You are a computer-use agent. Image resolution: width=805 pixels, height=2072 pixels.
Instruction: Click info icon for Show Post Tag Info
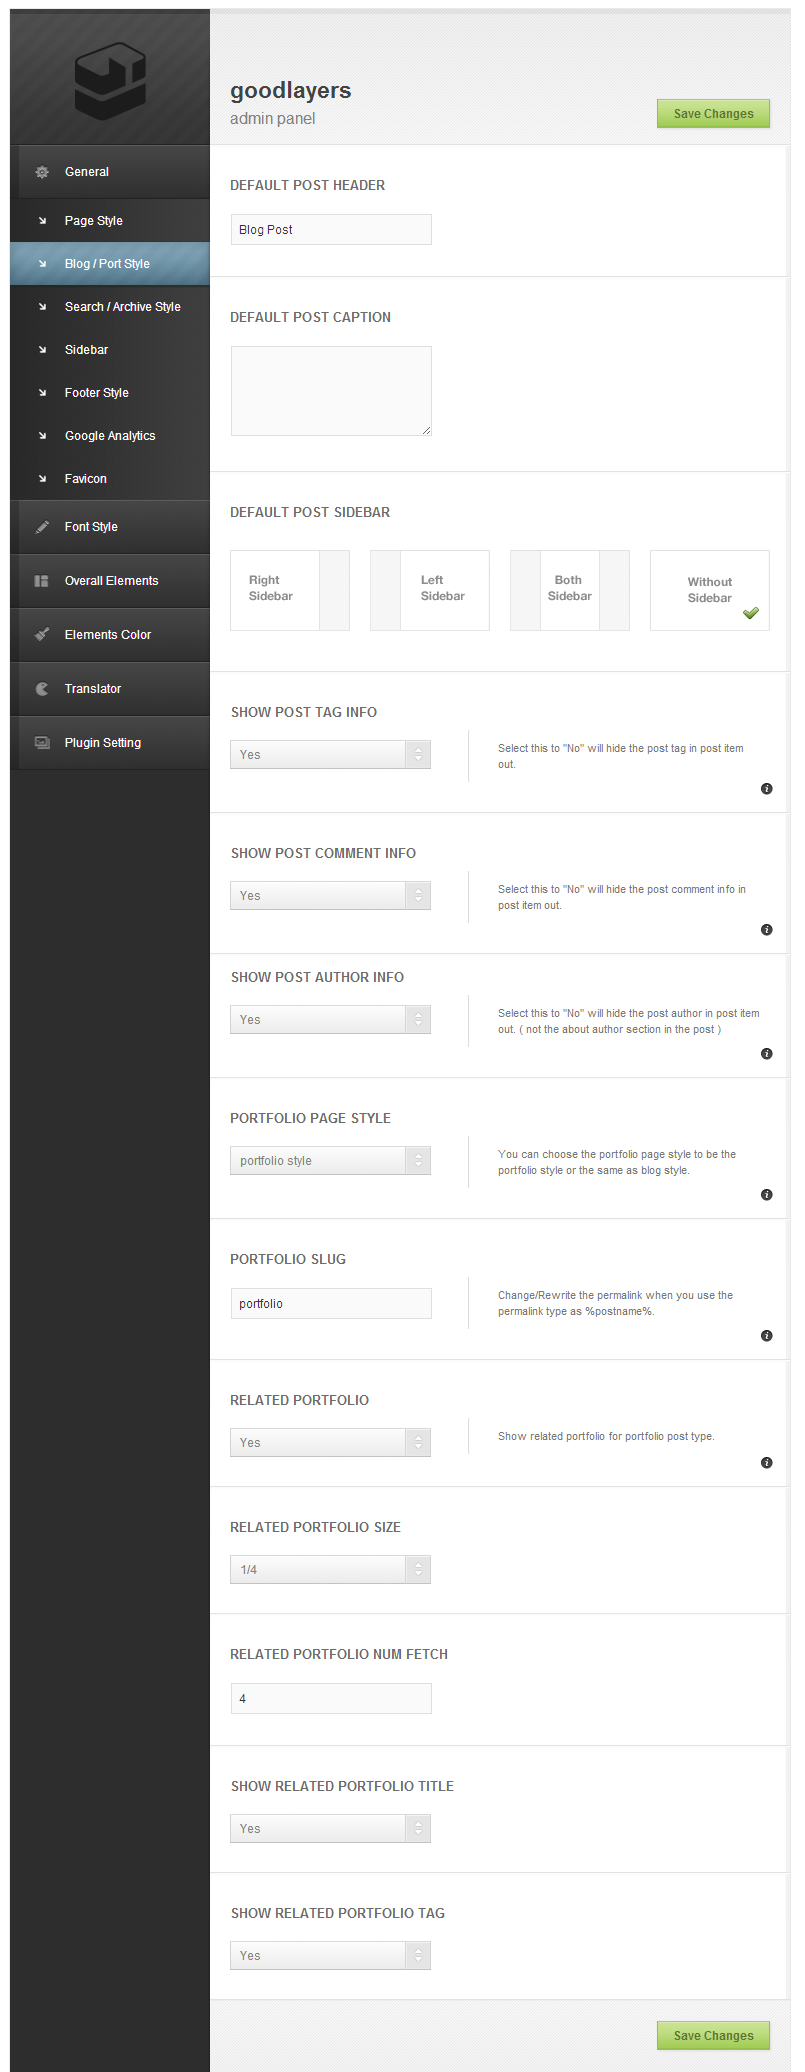(767, 789)
